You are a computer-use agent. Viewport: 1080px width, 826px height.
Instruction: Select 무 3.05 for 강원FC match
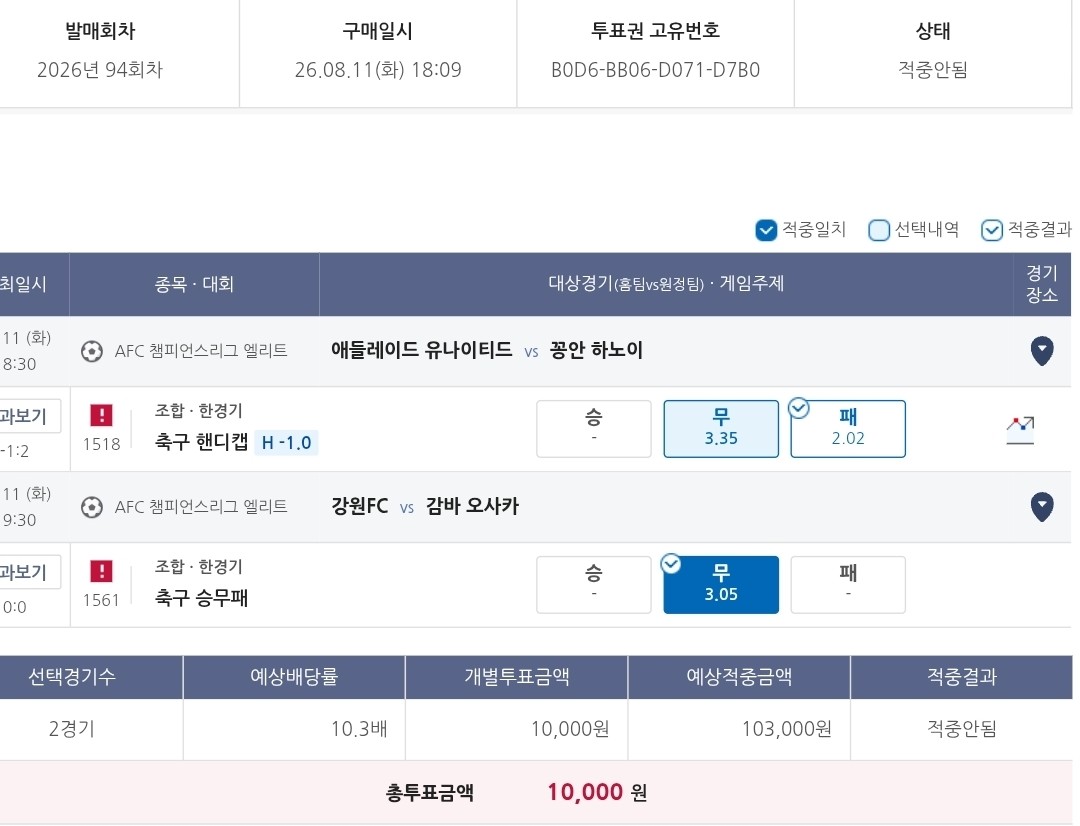[721, 585]
